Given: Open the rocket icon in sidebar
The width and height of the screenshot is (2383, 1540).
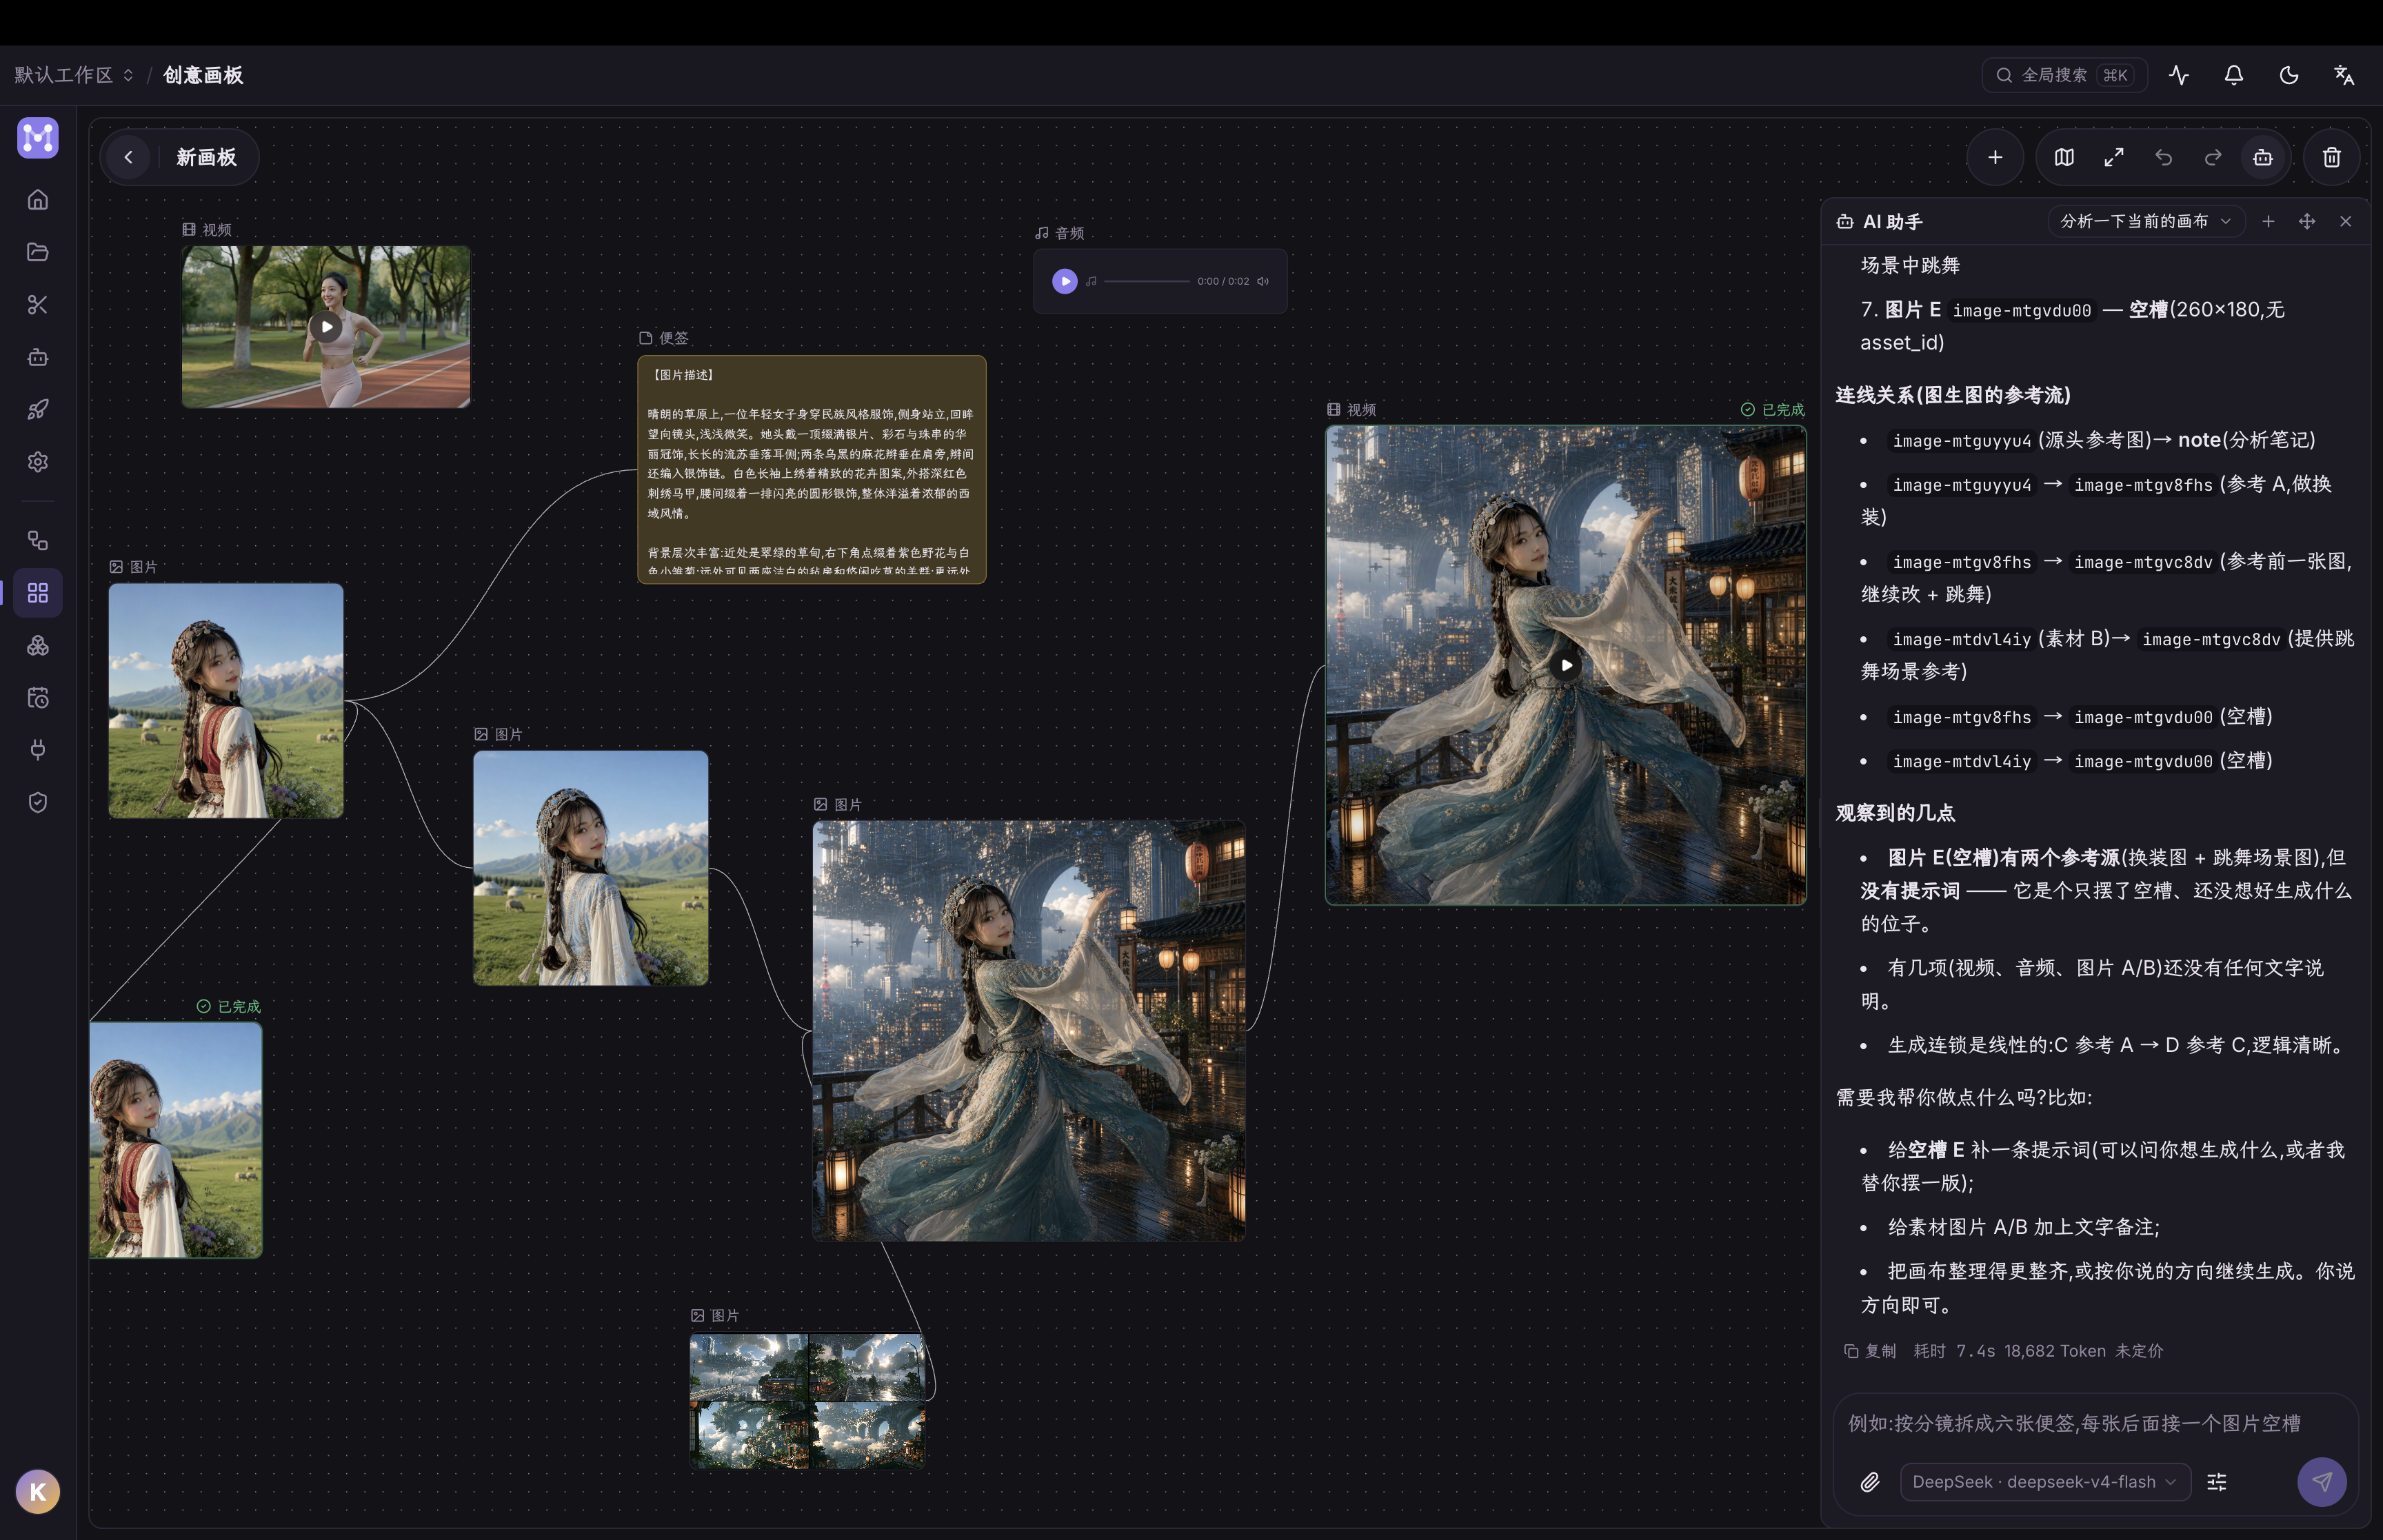Looking at the screenshot, I should 38,410.
